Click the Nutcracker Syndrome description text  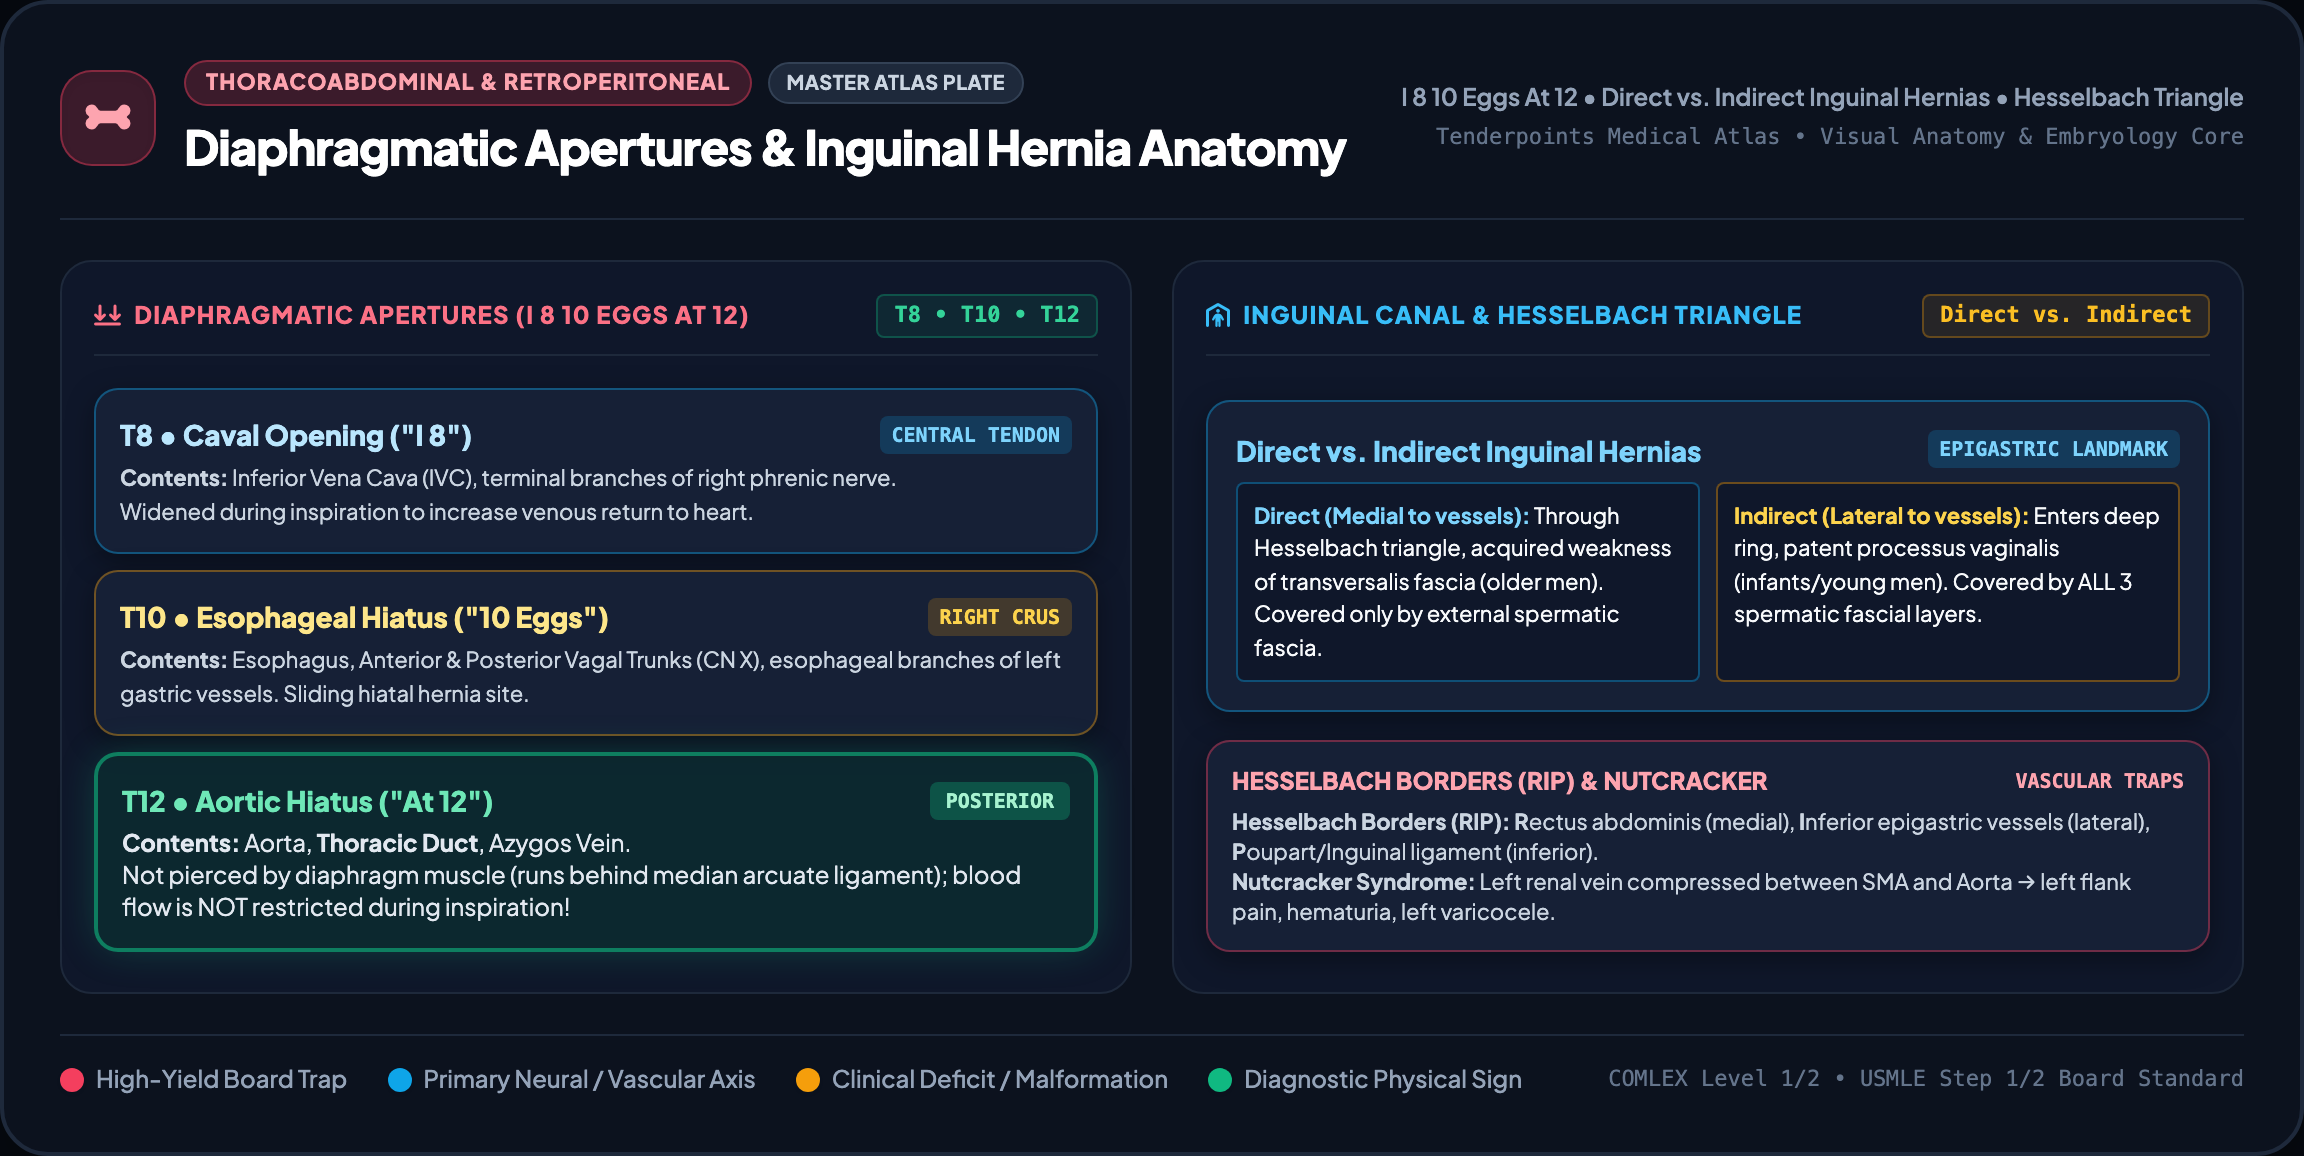(1681, 897)
